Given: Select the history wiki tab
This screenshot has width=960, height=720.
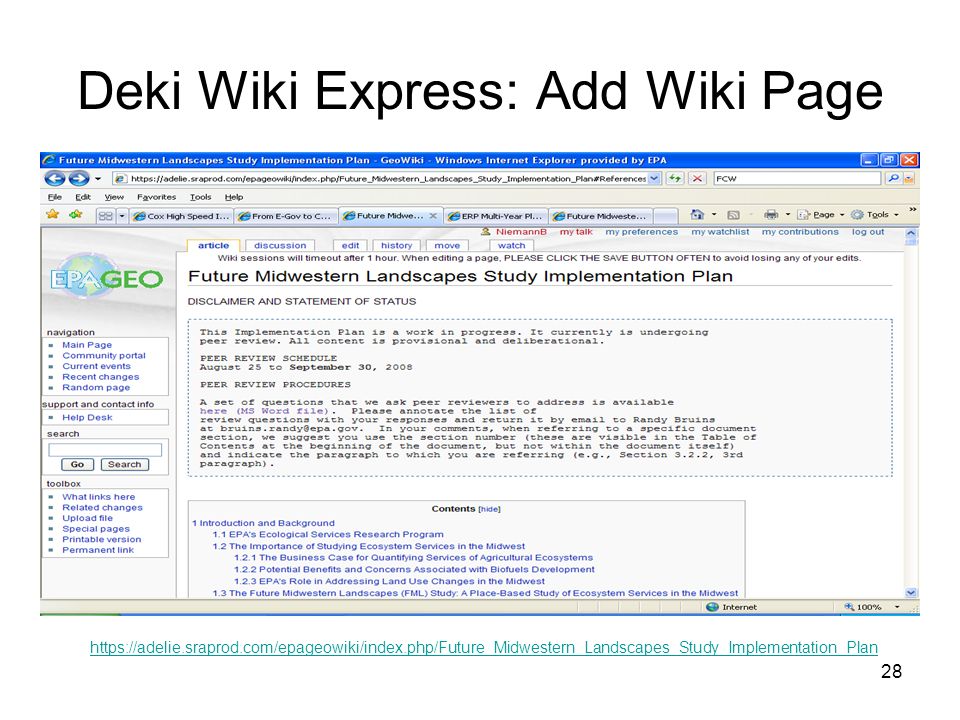Looking at the screenshot, I should point(396,246).
